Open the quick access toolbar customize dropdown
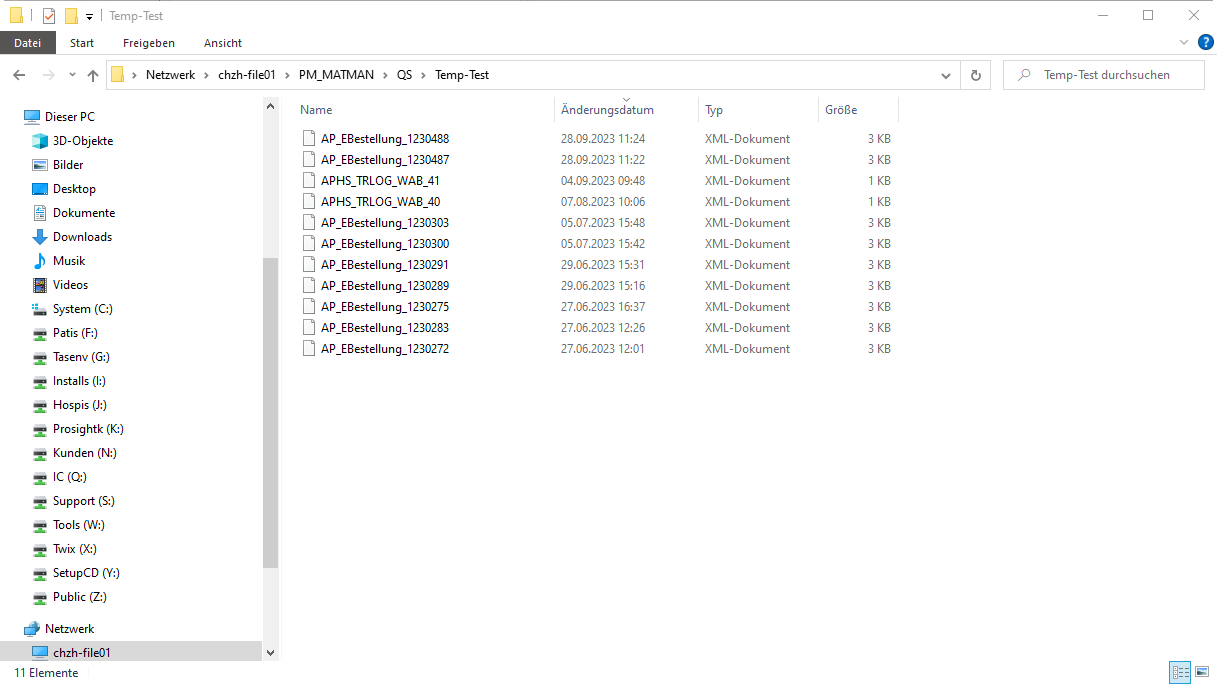1217x684 pixels. (x=89, y=17)
